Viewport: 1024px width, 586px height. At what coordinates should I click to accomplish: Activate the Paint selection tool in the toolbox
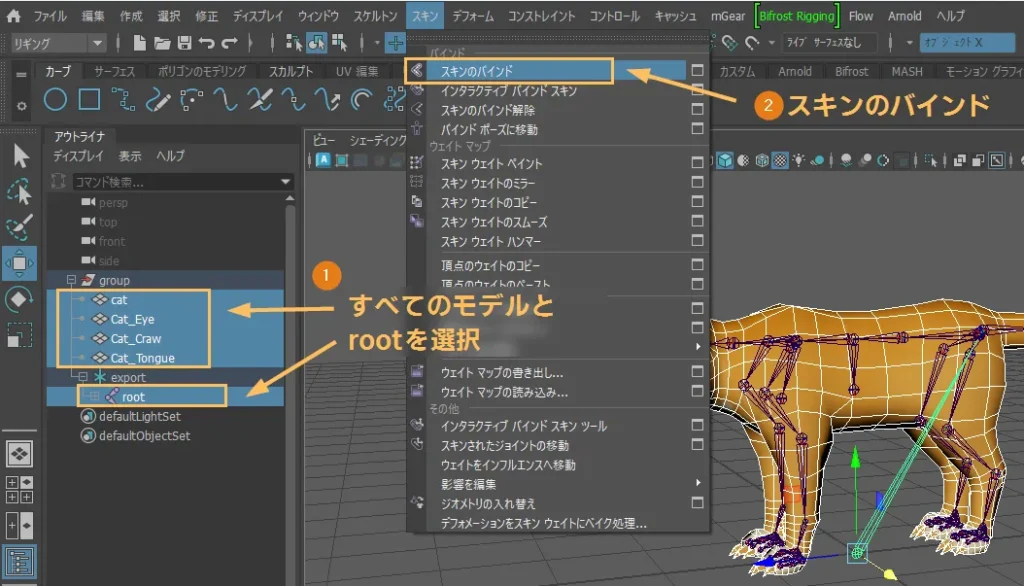click(x=20, y=227)
